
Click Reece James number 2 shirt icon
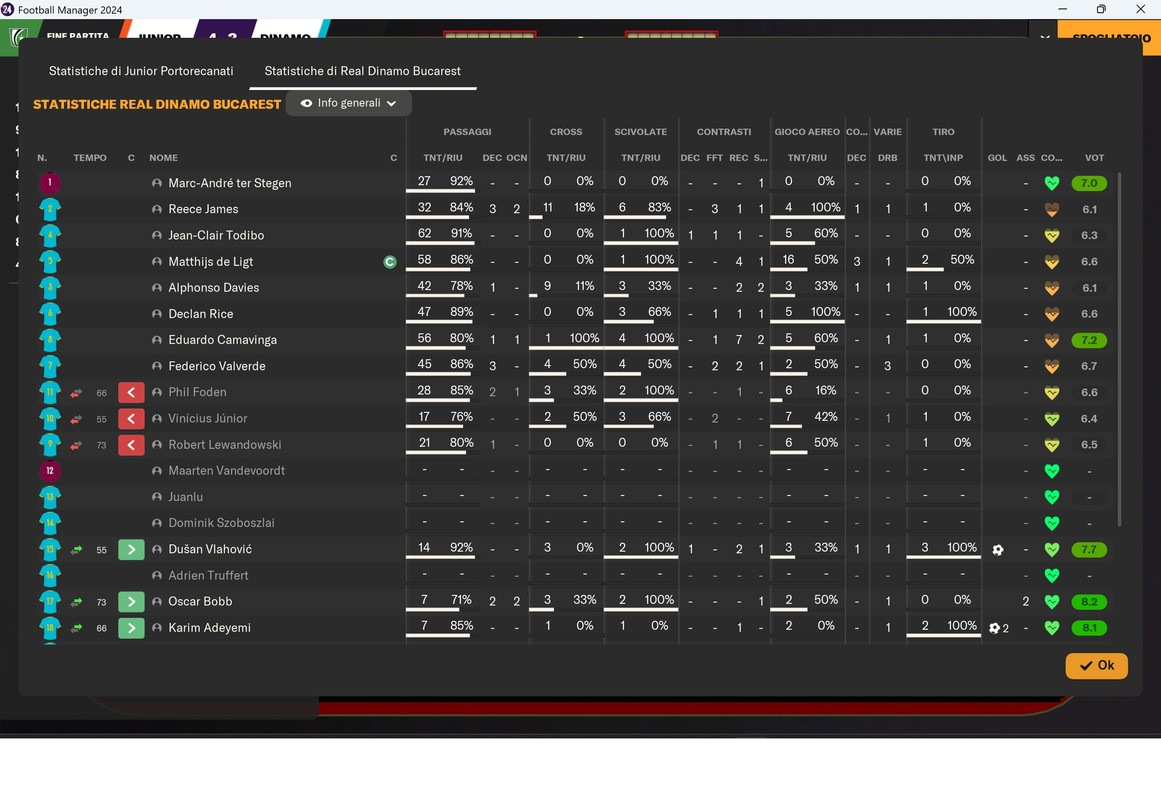pos(50,209)
